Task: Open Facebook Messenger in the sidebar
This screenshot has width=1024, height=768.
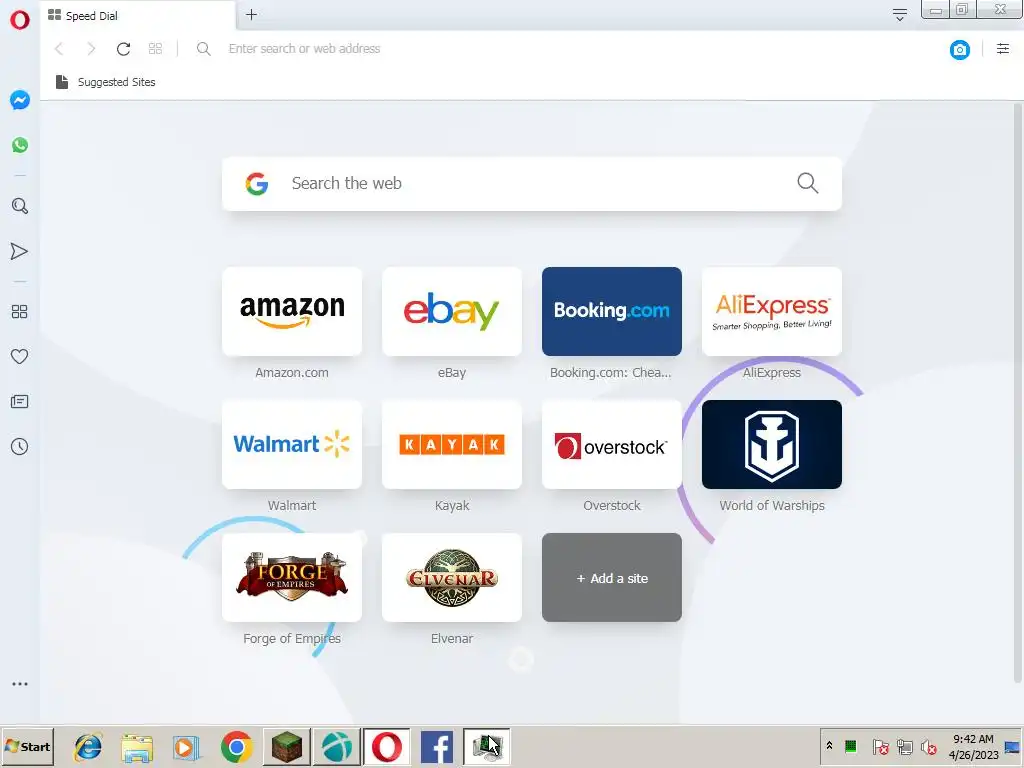Action: (x=20, y=100)
